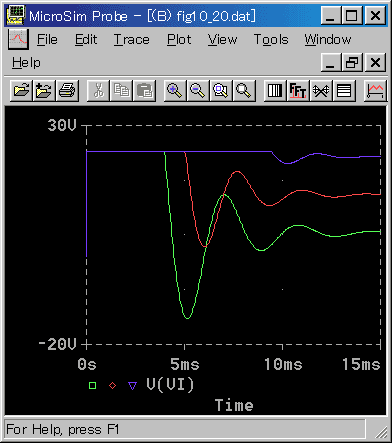Expand the Window menu
This screenshot has height=443, width=392.
328,40
